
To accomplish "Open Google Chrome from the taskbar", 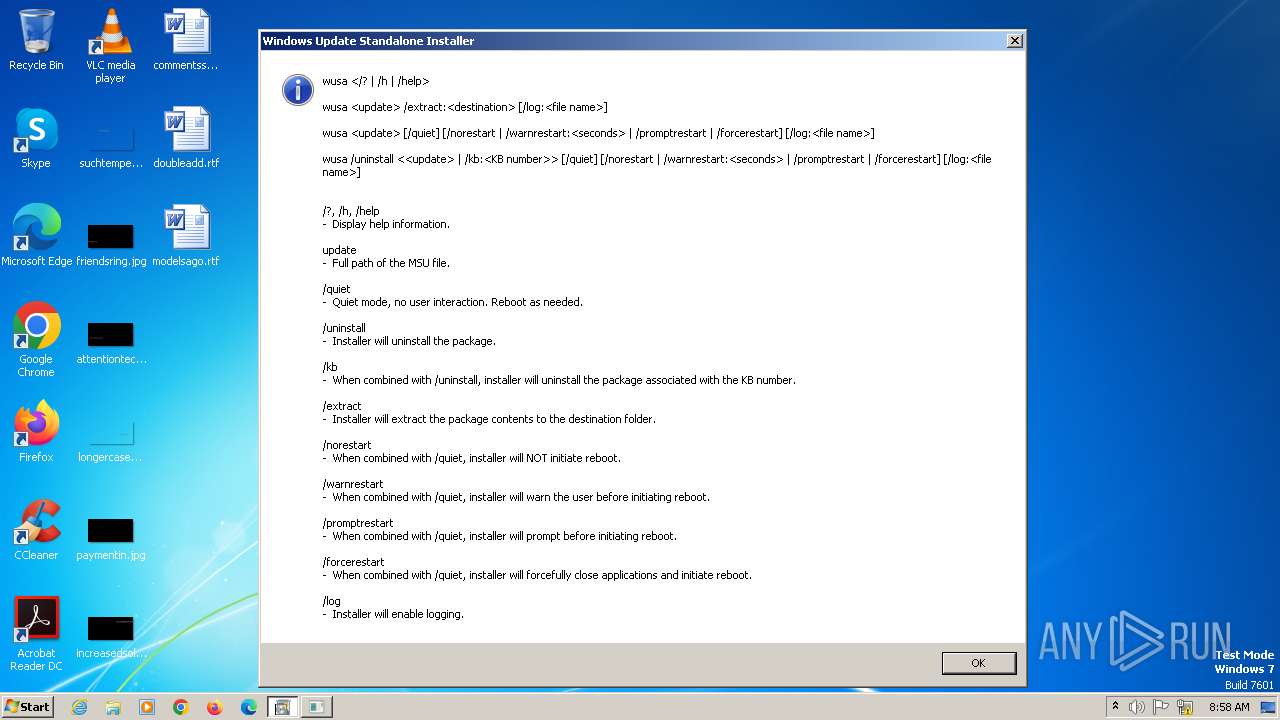I will tap(181, 707).
